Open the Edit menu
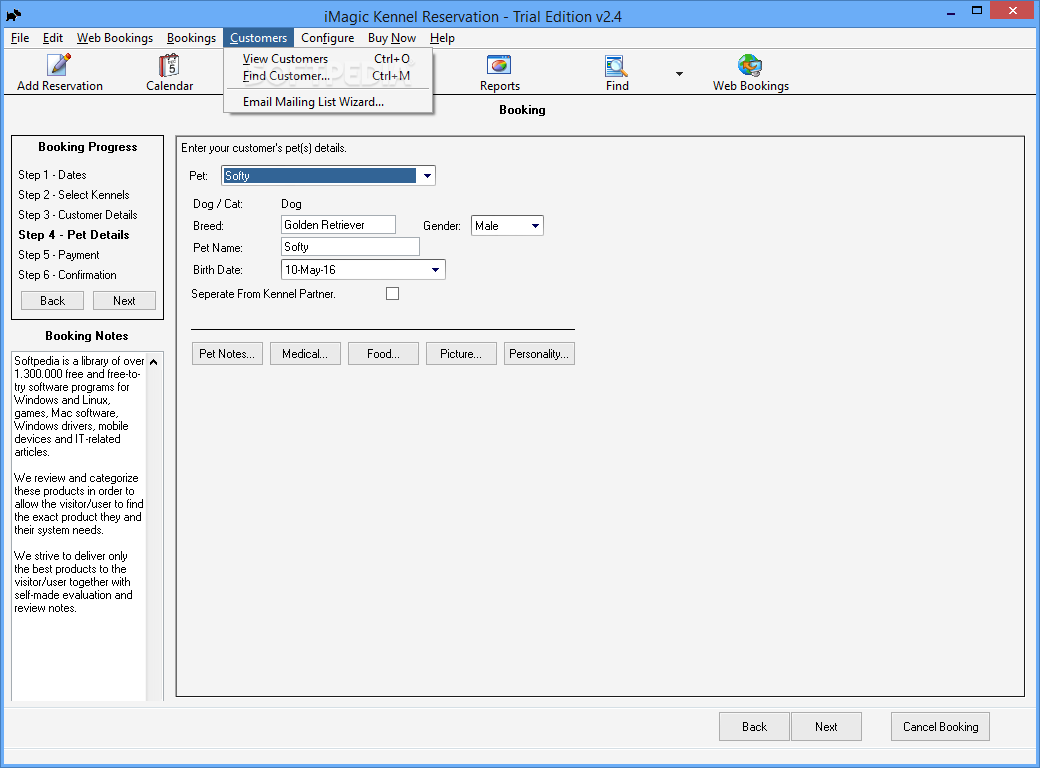Image resolution: width=1040 pixels, height=768 pixels. [x=52, y=38]
